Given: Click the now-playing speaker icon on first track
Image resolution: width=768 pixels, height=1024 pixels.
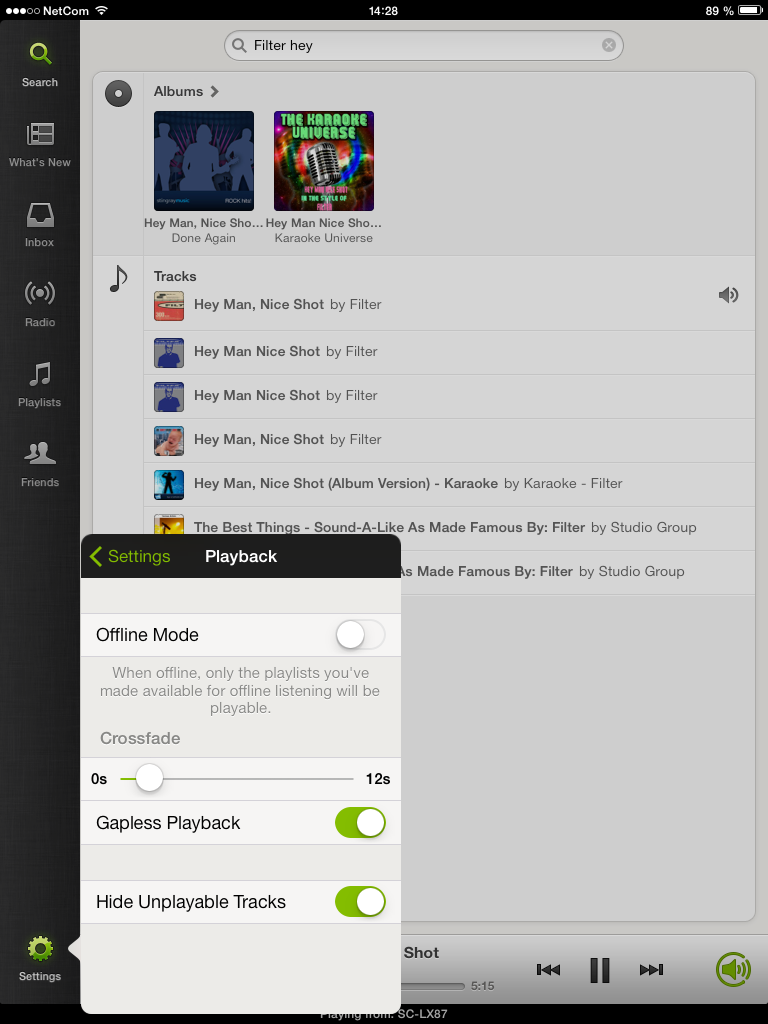Looking at the screenshot, I should click(728, 295).
